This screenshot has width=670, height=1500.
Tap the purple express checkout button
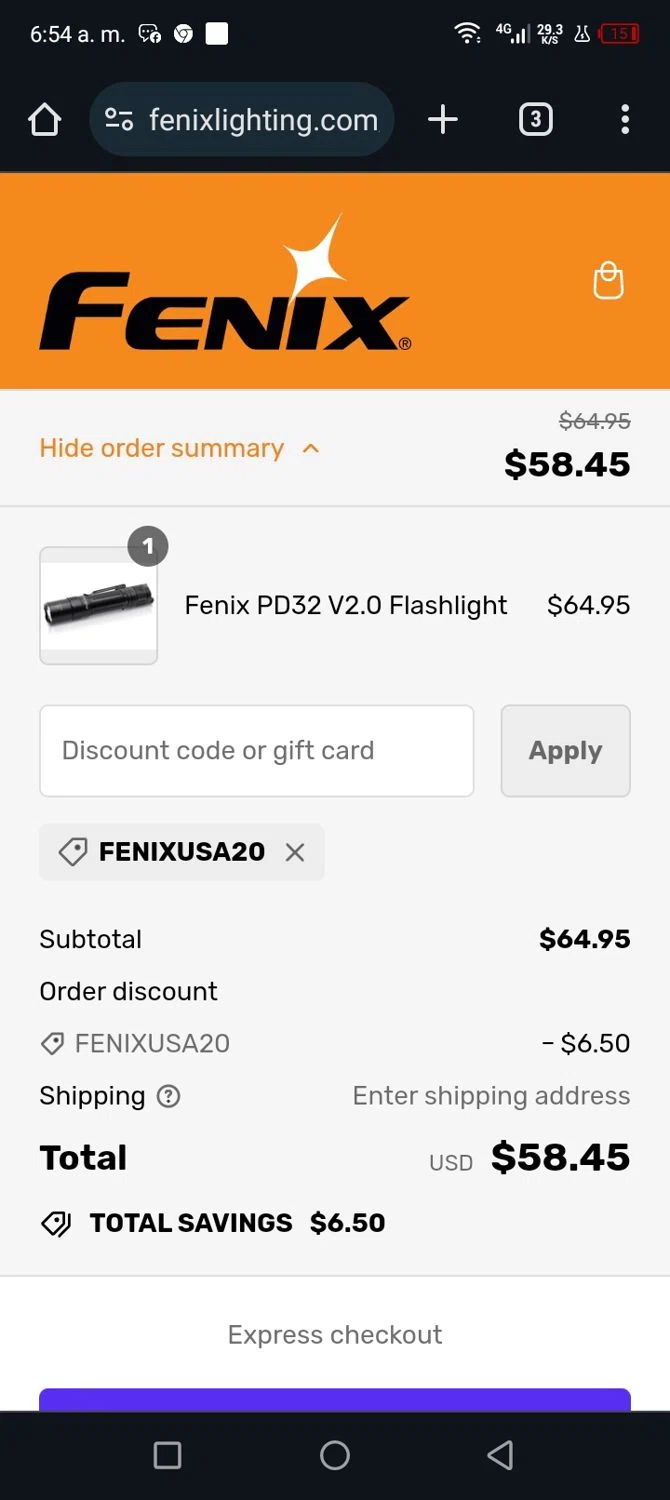(335, 1399)
